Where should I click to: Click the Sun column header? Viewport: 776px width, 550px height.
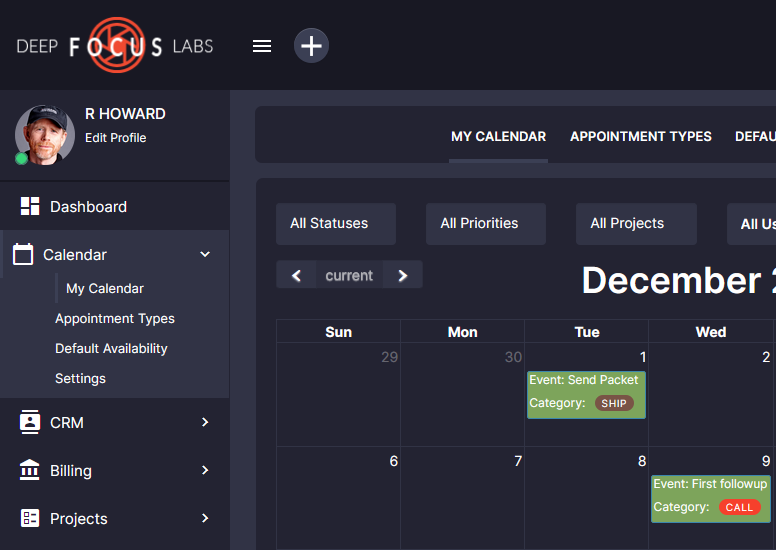click(x=339, y=332)
